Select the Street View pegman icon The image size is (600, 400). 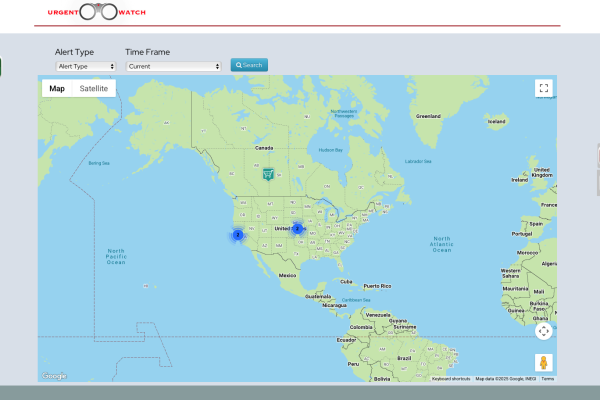(543, 362)
